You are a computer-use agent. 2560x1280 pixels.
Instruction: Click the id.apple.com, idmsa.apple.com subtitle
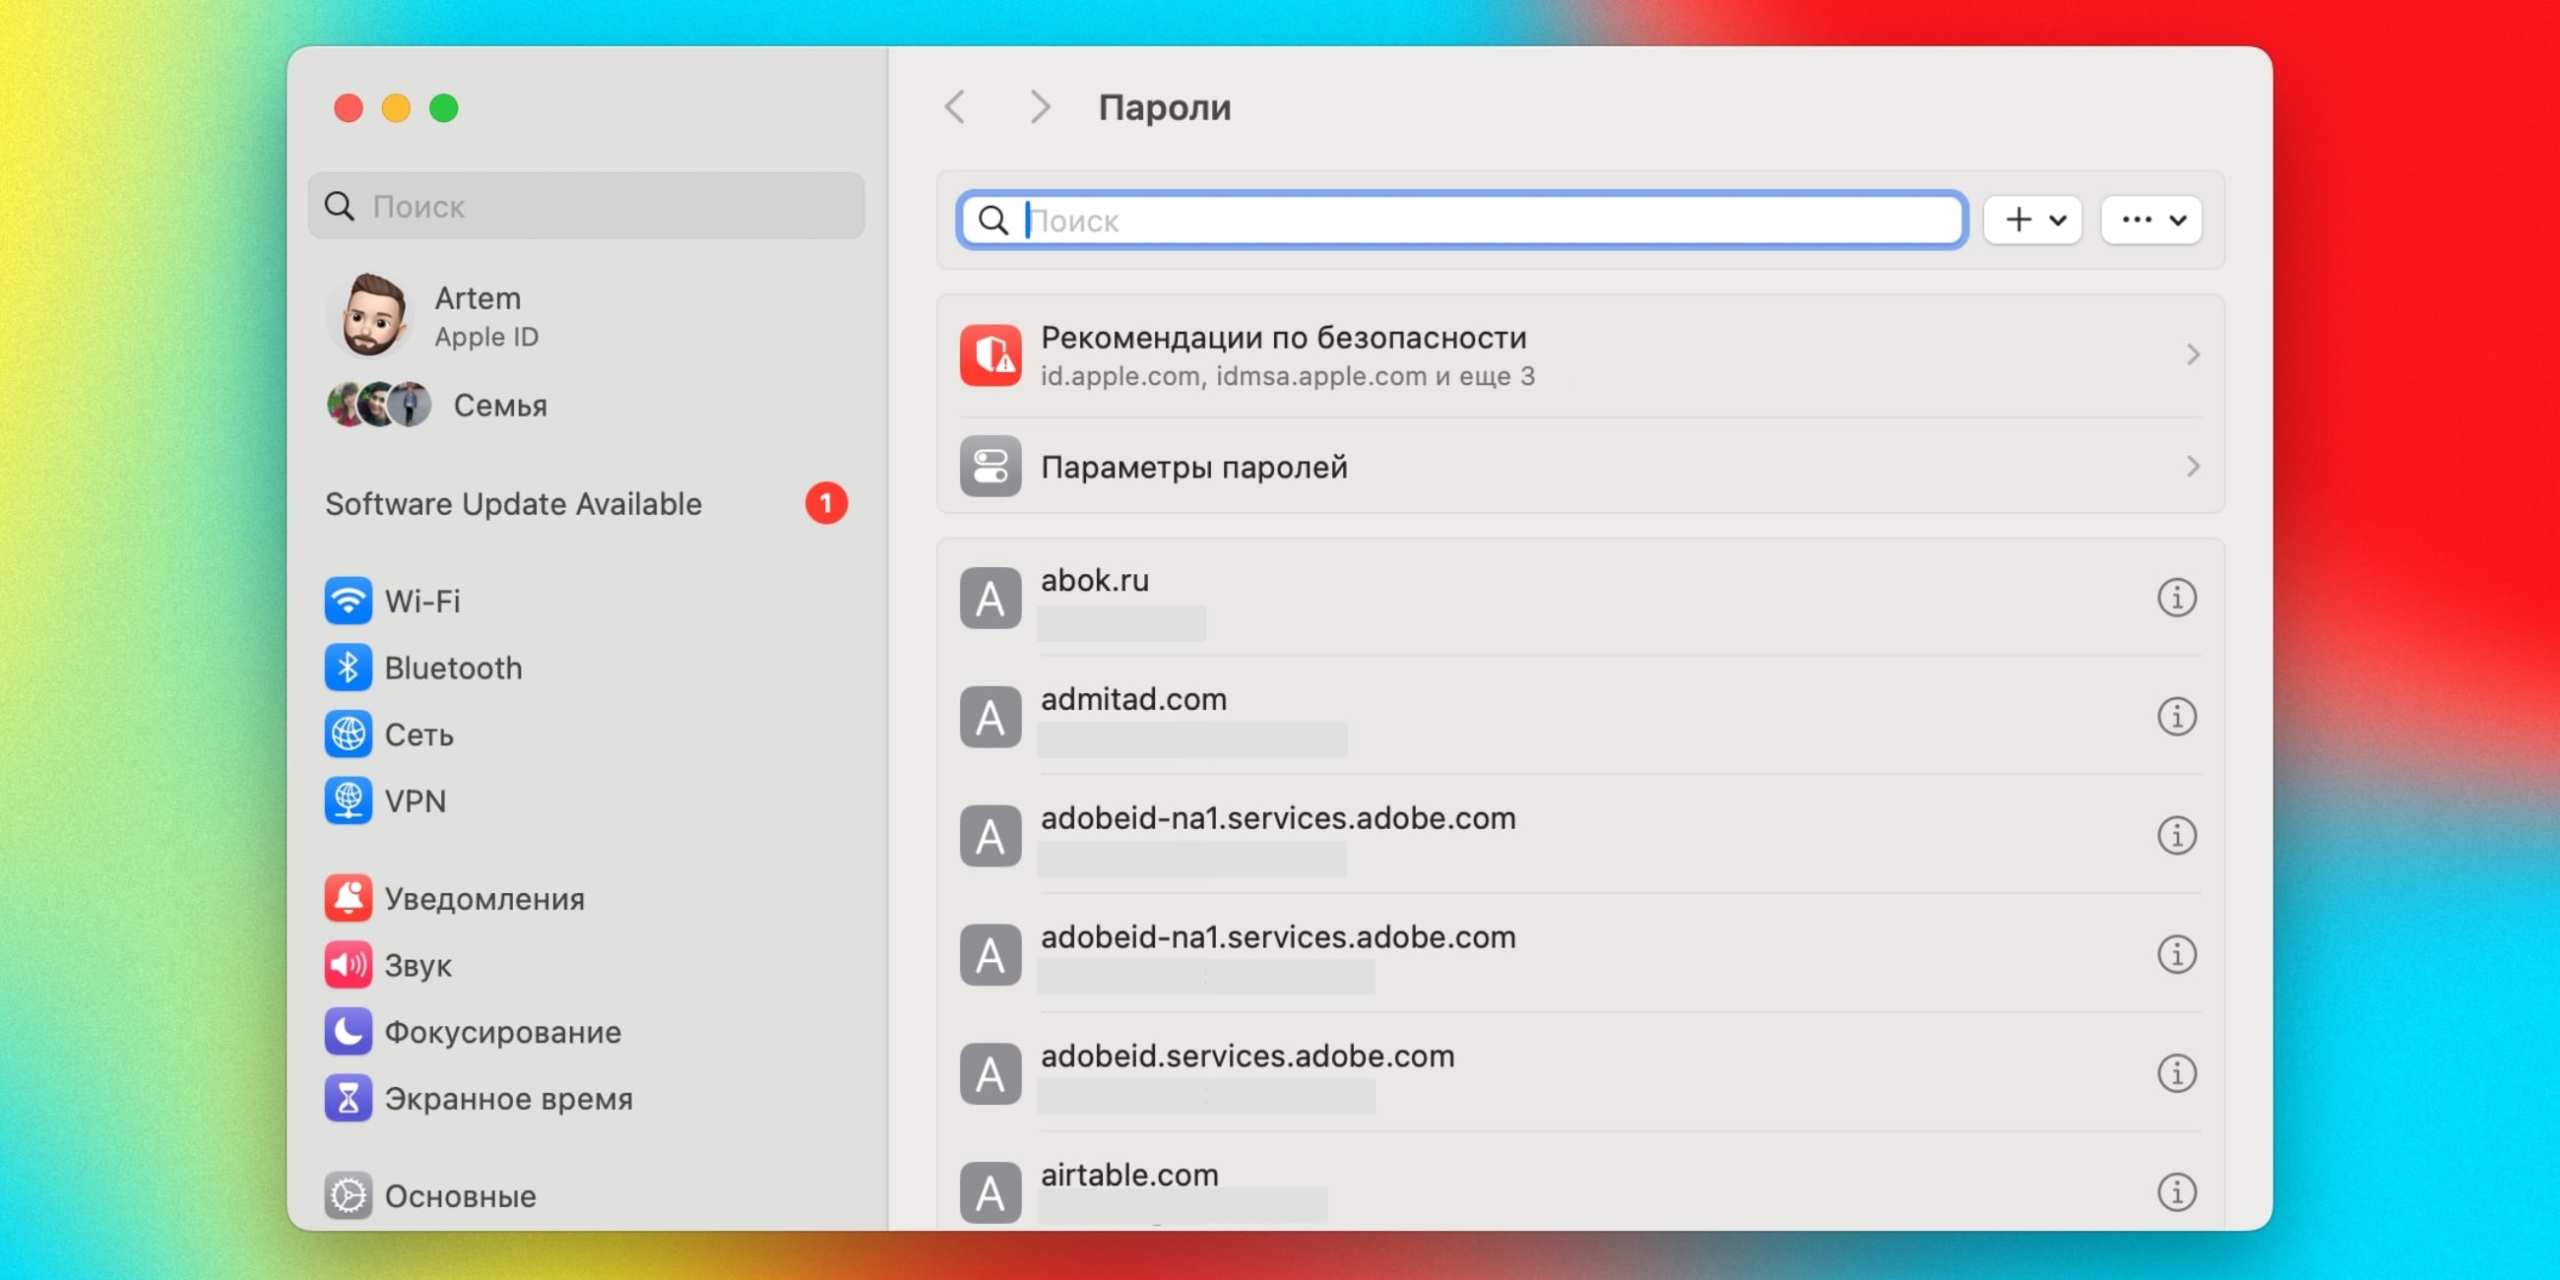1288,376
